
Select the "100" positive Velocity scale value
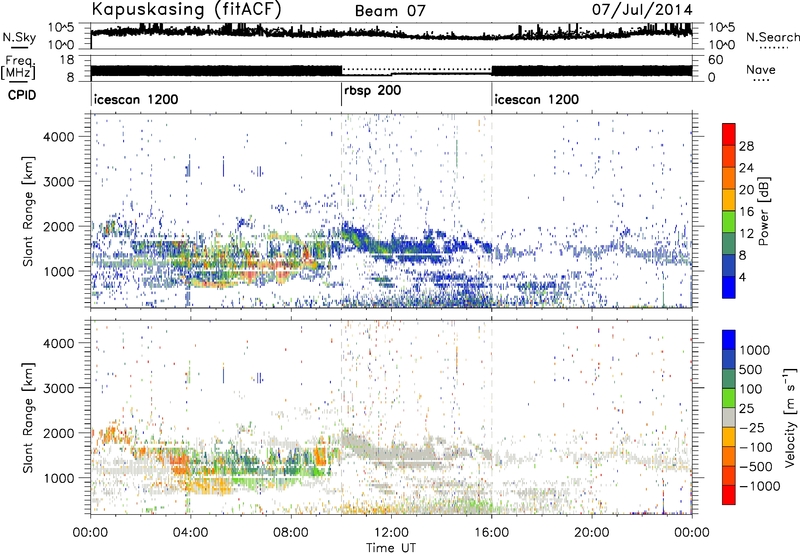point(751,389)
